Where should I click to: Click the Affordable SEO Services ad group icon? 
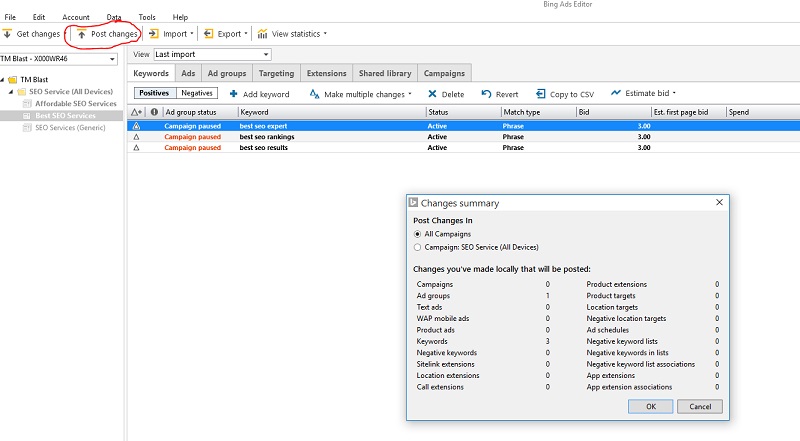tap(28, 104)
